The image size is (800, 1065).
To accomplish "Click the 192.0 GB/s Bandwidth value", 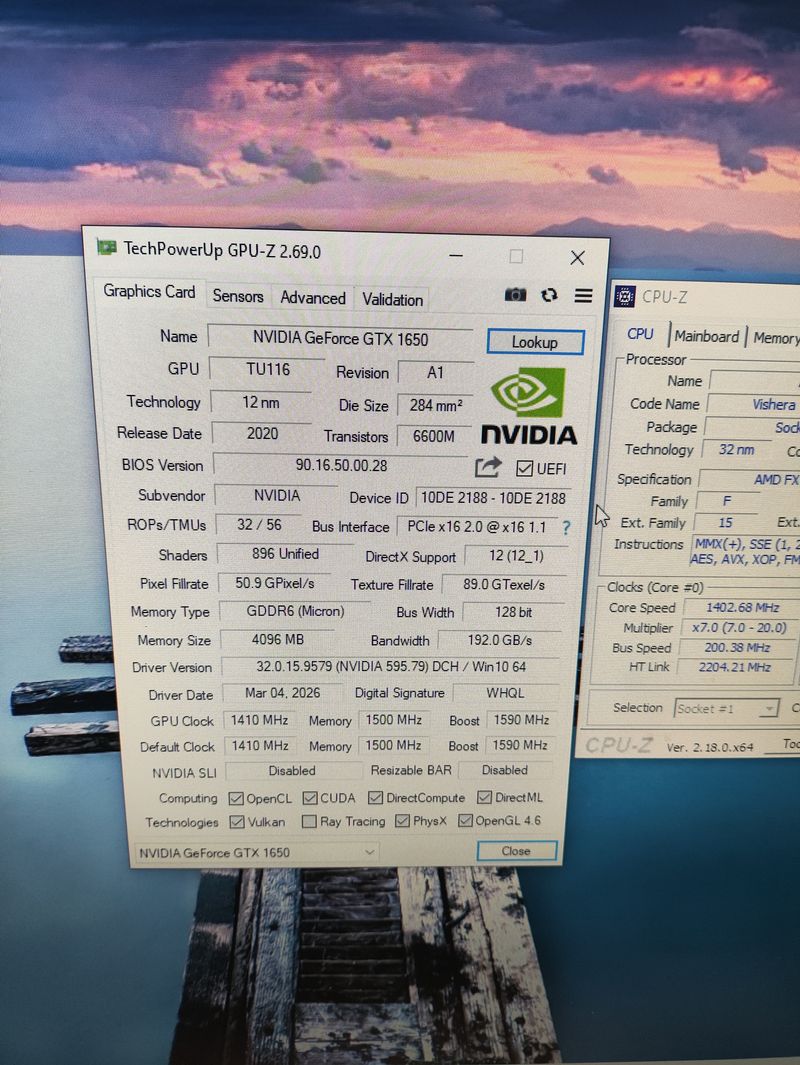I will tap(500, 640).
